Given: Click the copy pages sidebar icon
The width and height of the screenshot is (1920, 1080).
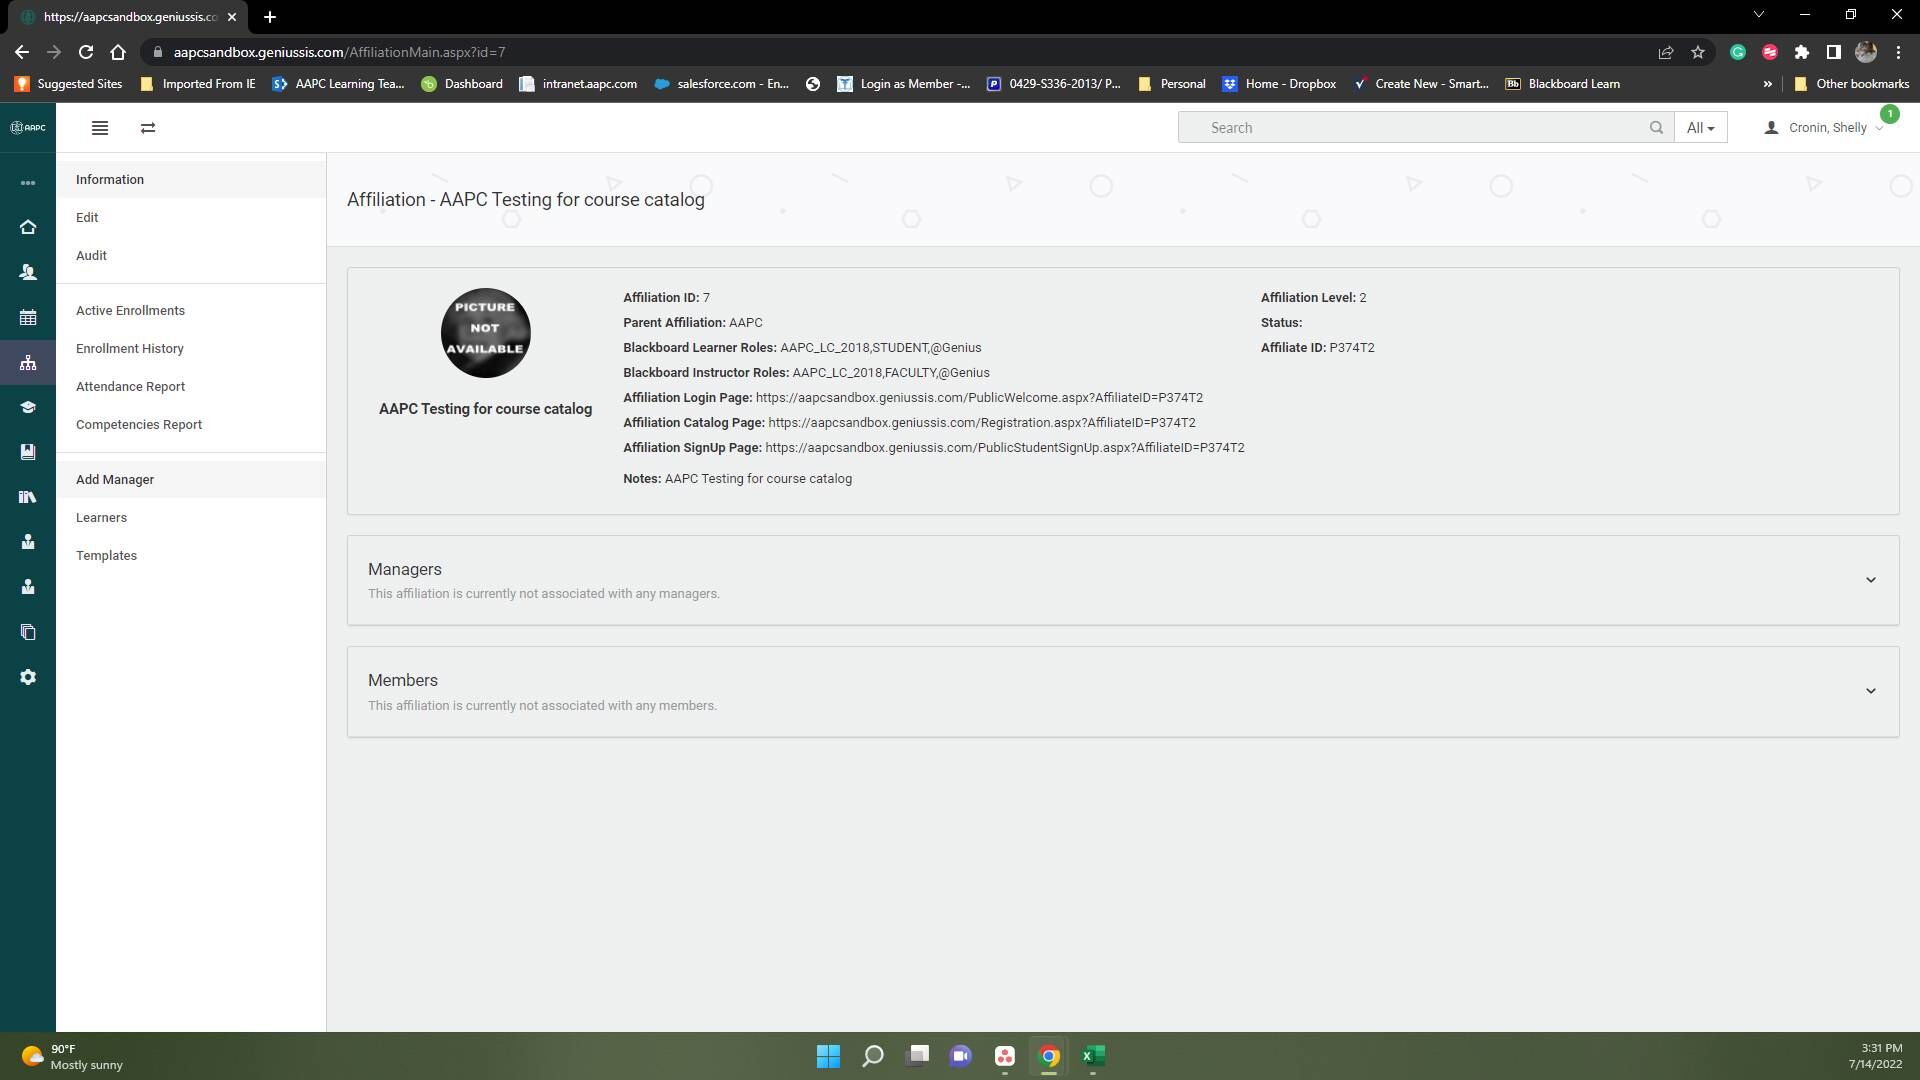Looking at the screenshot, I should (28, 632).
